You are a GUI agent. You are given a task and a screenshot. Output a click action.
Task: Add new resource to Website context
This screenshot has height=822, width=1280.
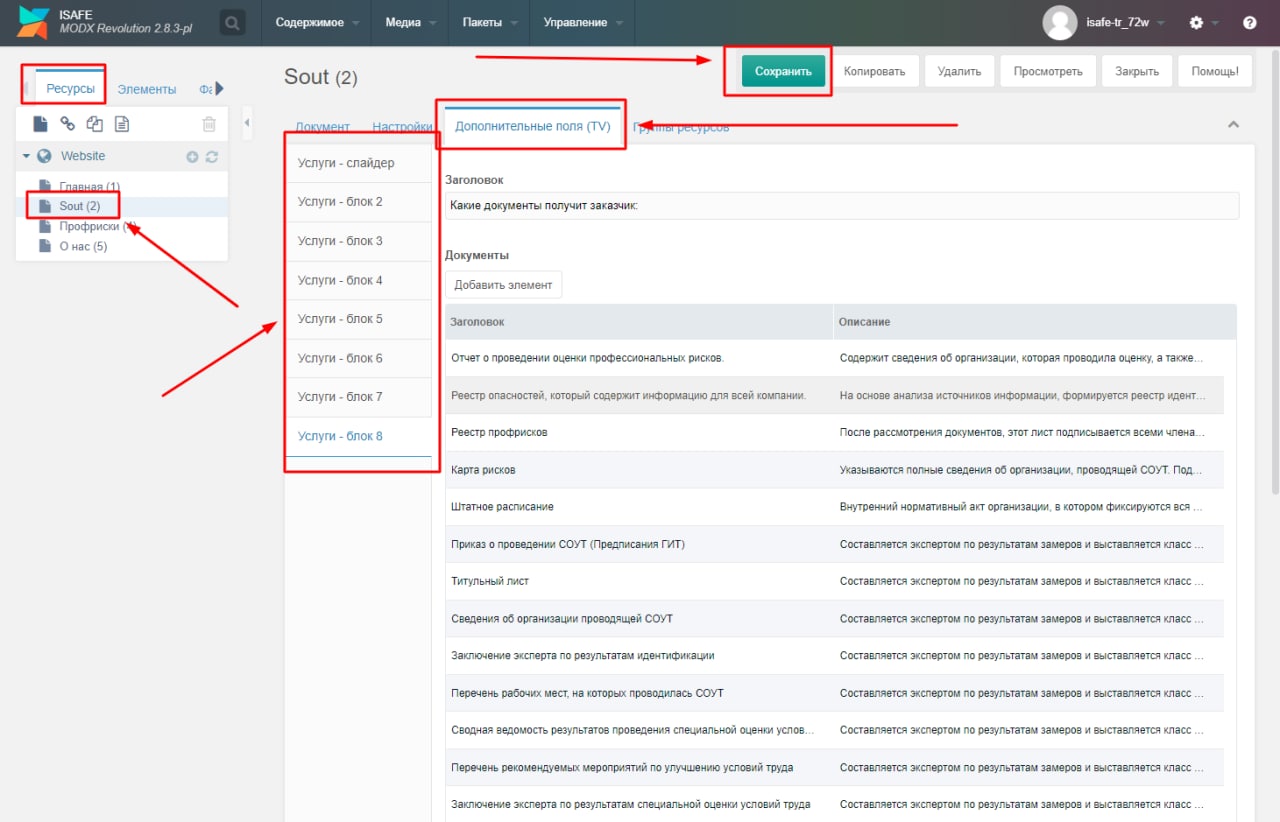click(193, 157)
